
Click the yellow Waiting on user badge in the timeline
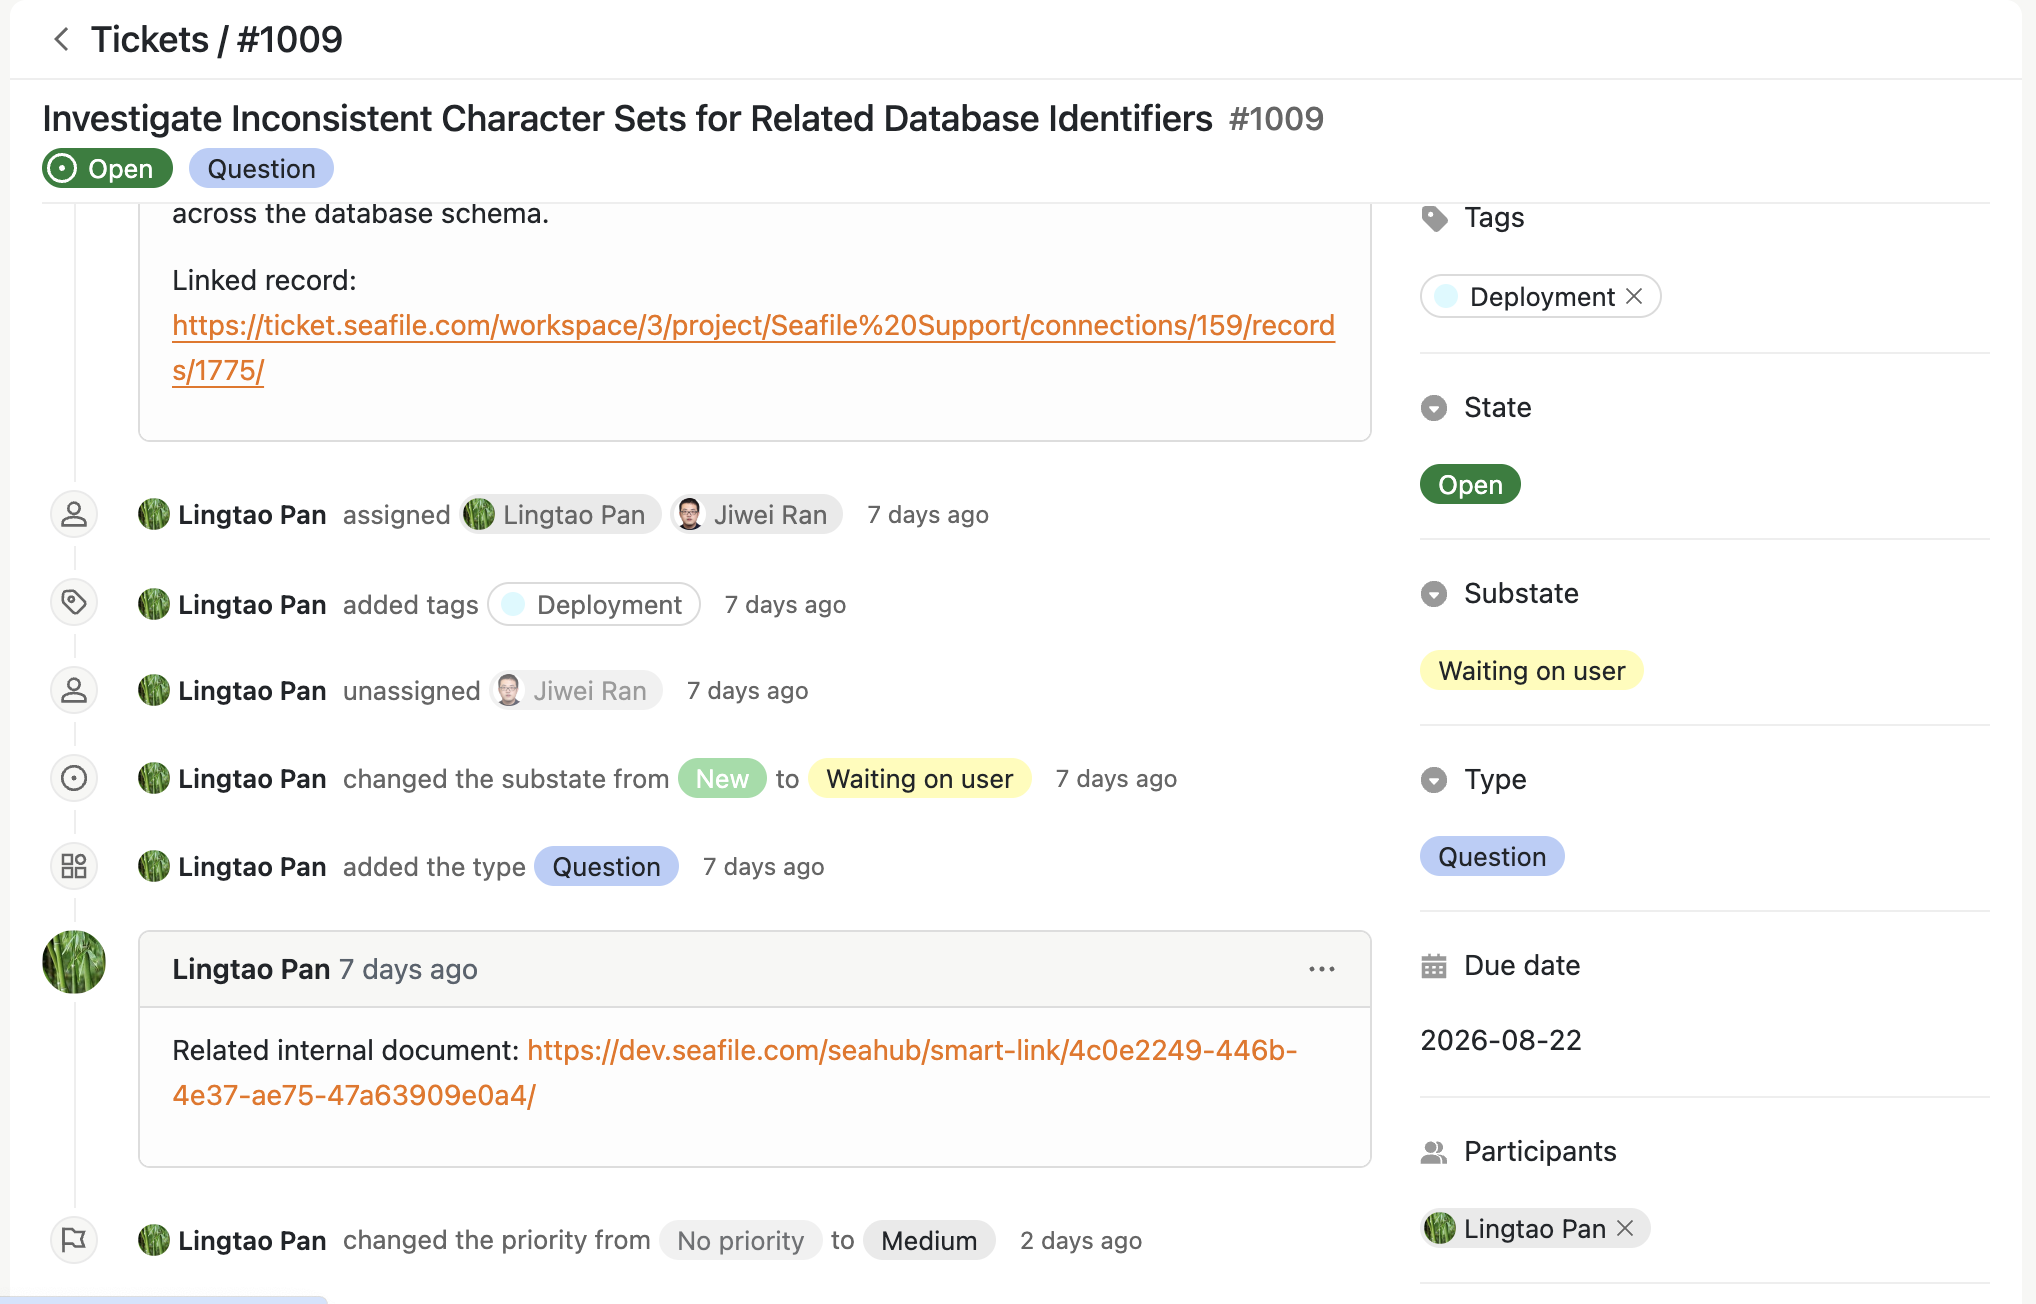coord(919,778)
